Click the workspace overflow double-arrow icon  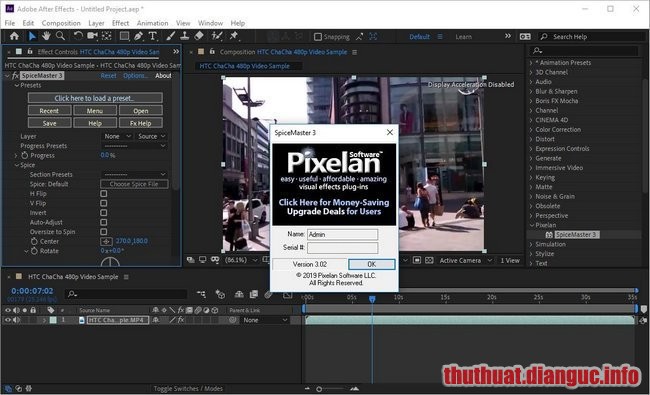click(508, 36)
